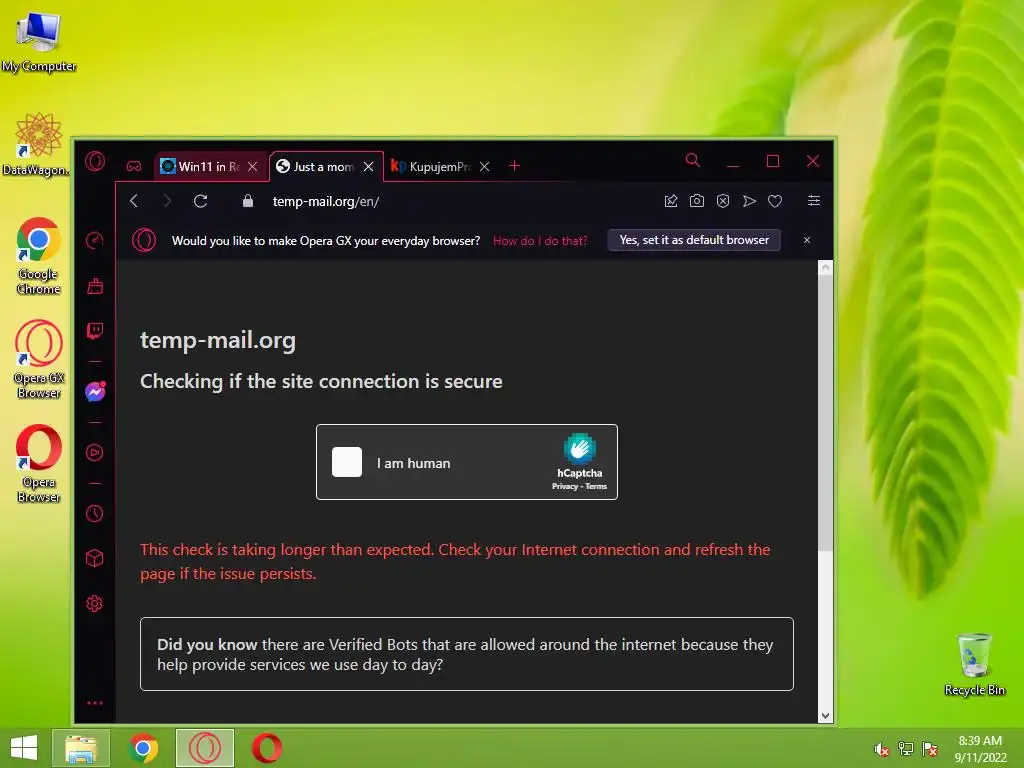Open hCaptcha Terms link
Image resolution: width=1024 pixels, height=768 pixels.
point(596,487)
